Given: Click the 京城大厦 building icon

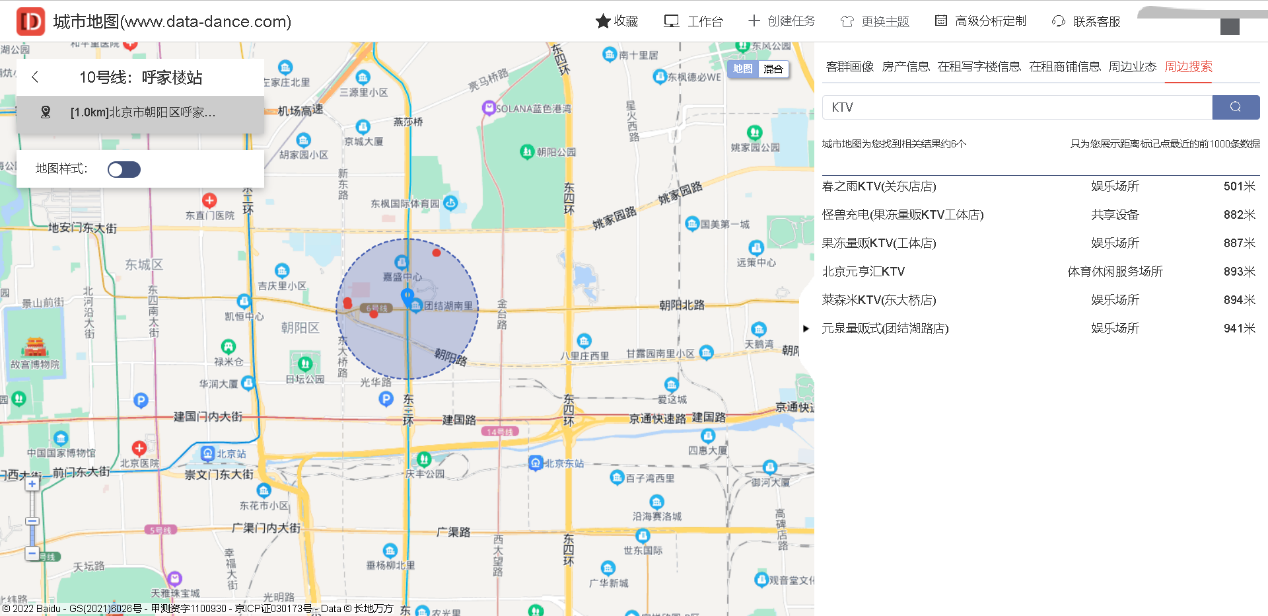Looking at the screenshot, I should [362, 127].
